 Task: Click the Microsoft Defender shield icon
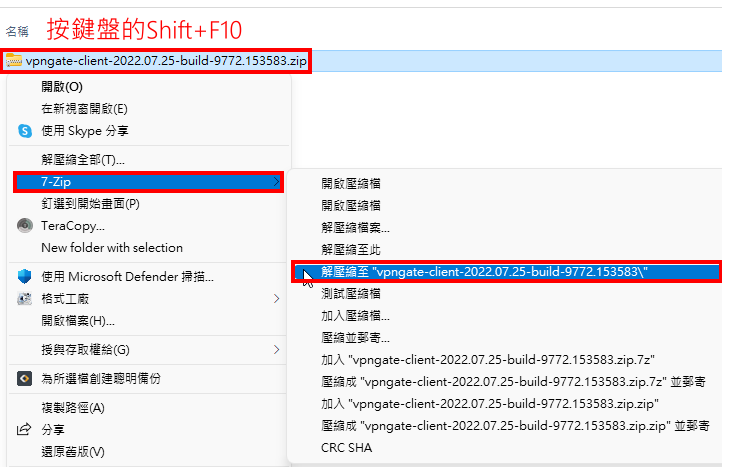pyautogui.click(x=24, y=276)
